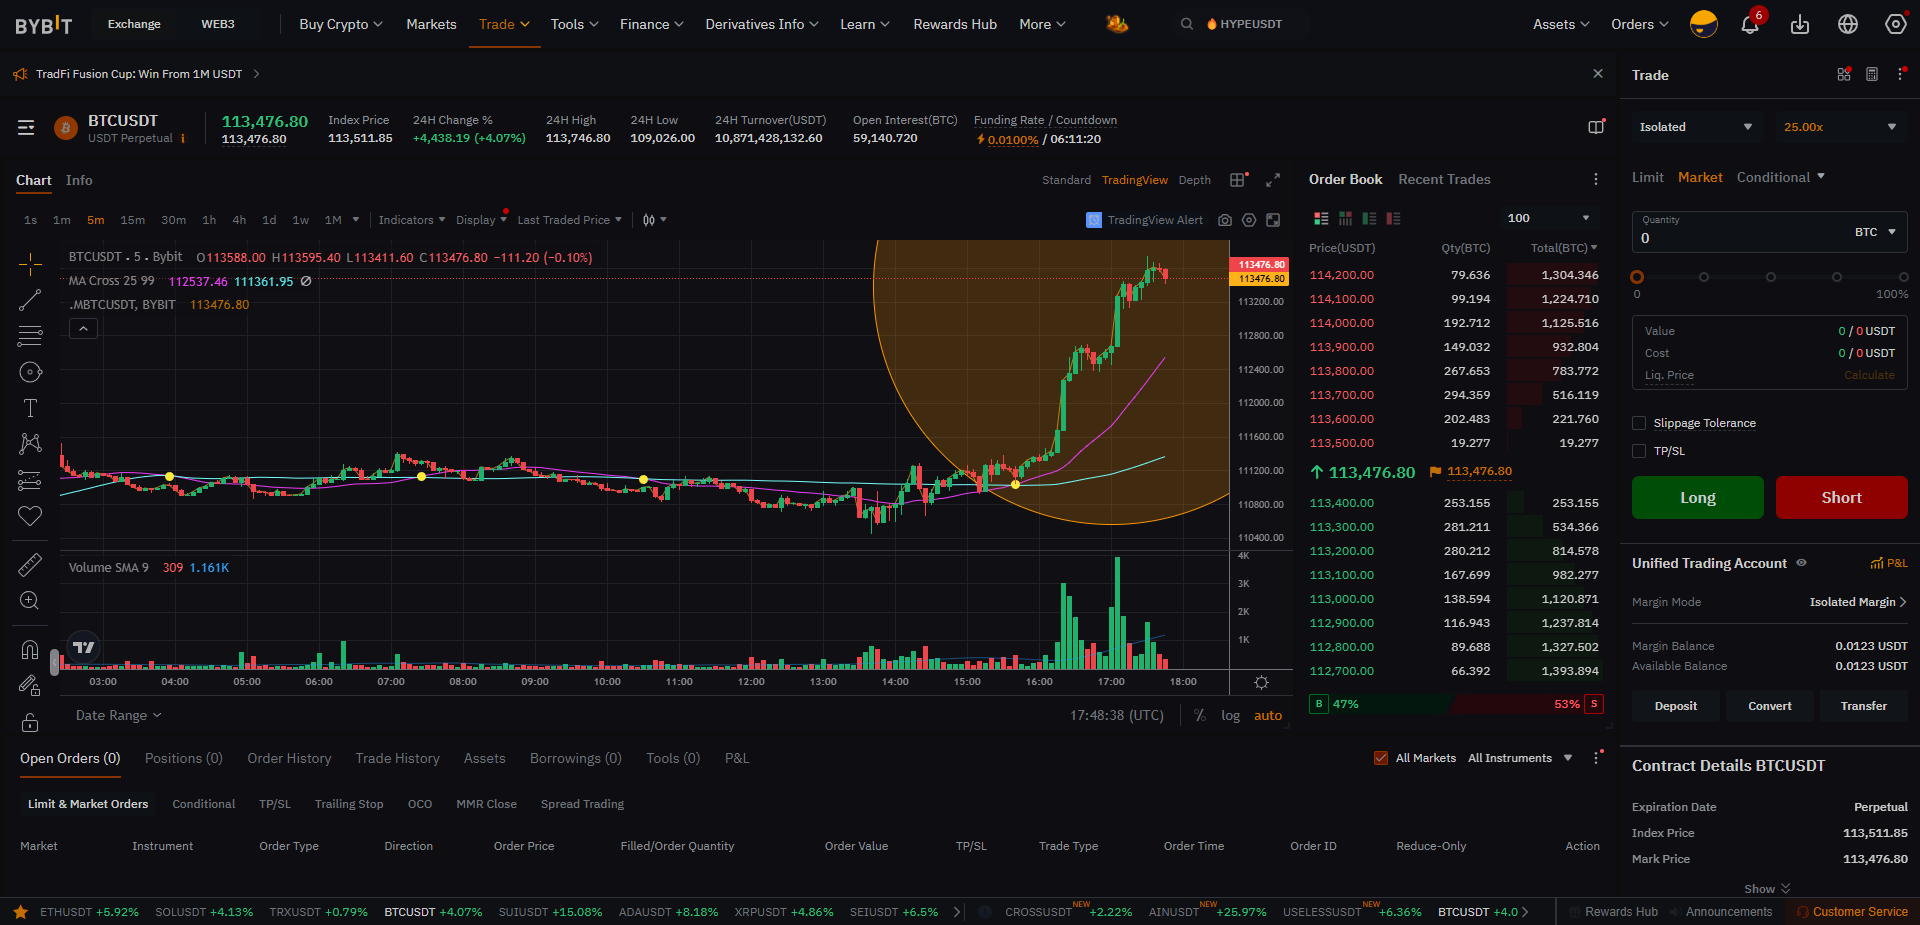Select the ruler measure tool

pos(30,565)
